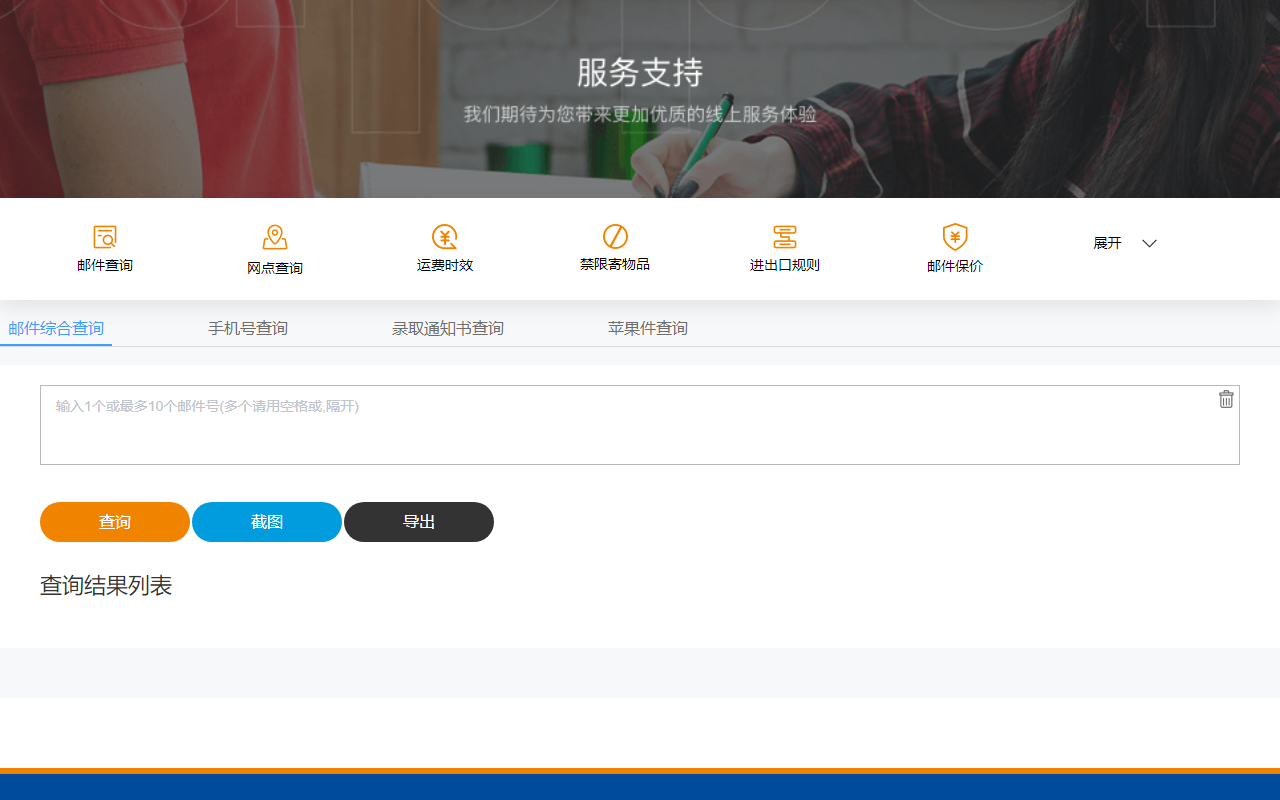Click the shield icon above 邮件保价
Screen dimensions: 1280x800
click(954, 237)
